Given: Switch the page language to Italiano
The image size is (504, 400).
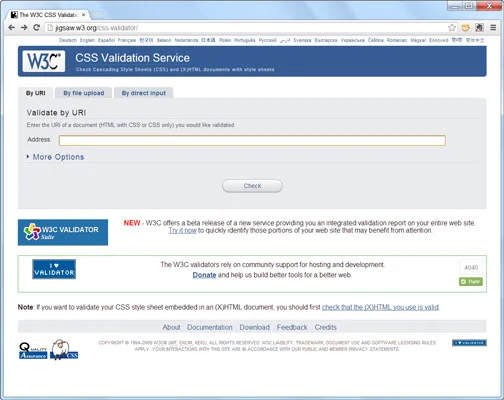Looking at the screenshot, I should 164,40.
